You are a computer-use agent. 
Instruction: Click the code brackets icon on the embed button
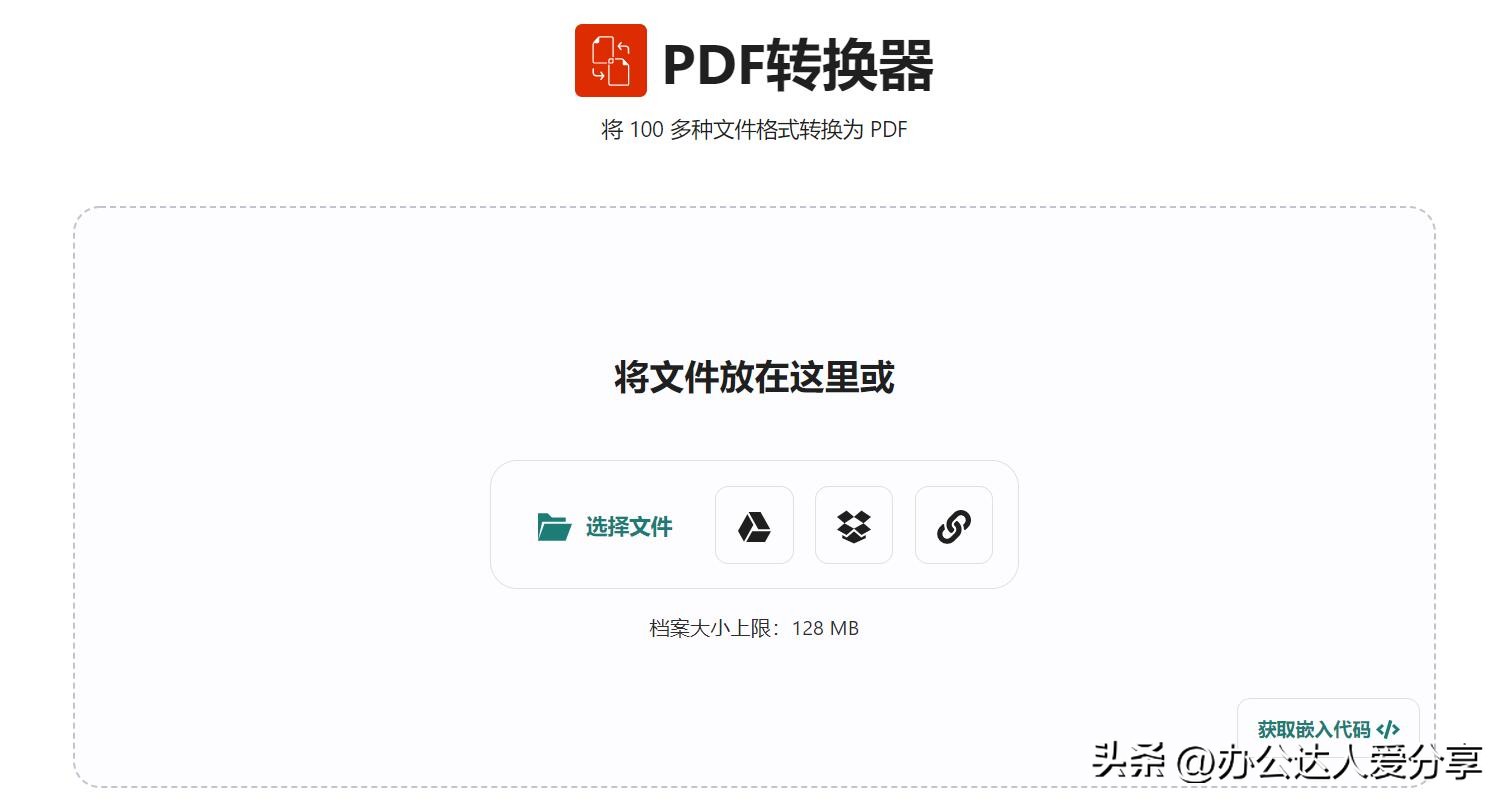pyautogui.click(x=1388, y=730)
